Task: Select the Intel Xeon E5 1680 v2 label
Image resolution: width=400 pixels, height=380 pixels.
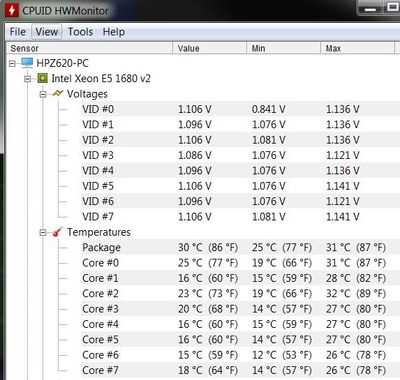Action: point(101,78)
